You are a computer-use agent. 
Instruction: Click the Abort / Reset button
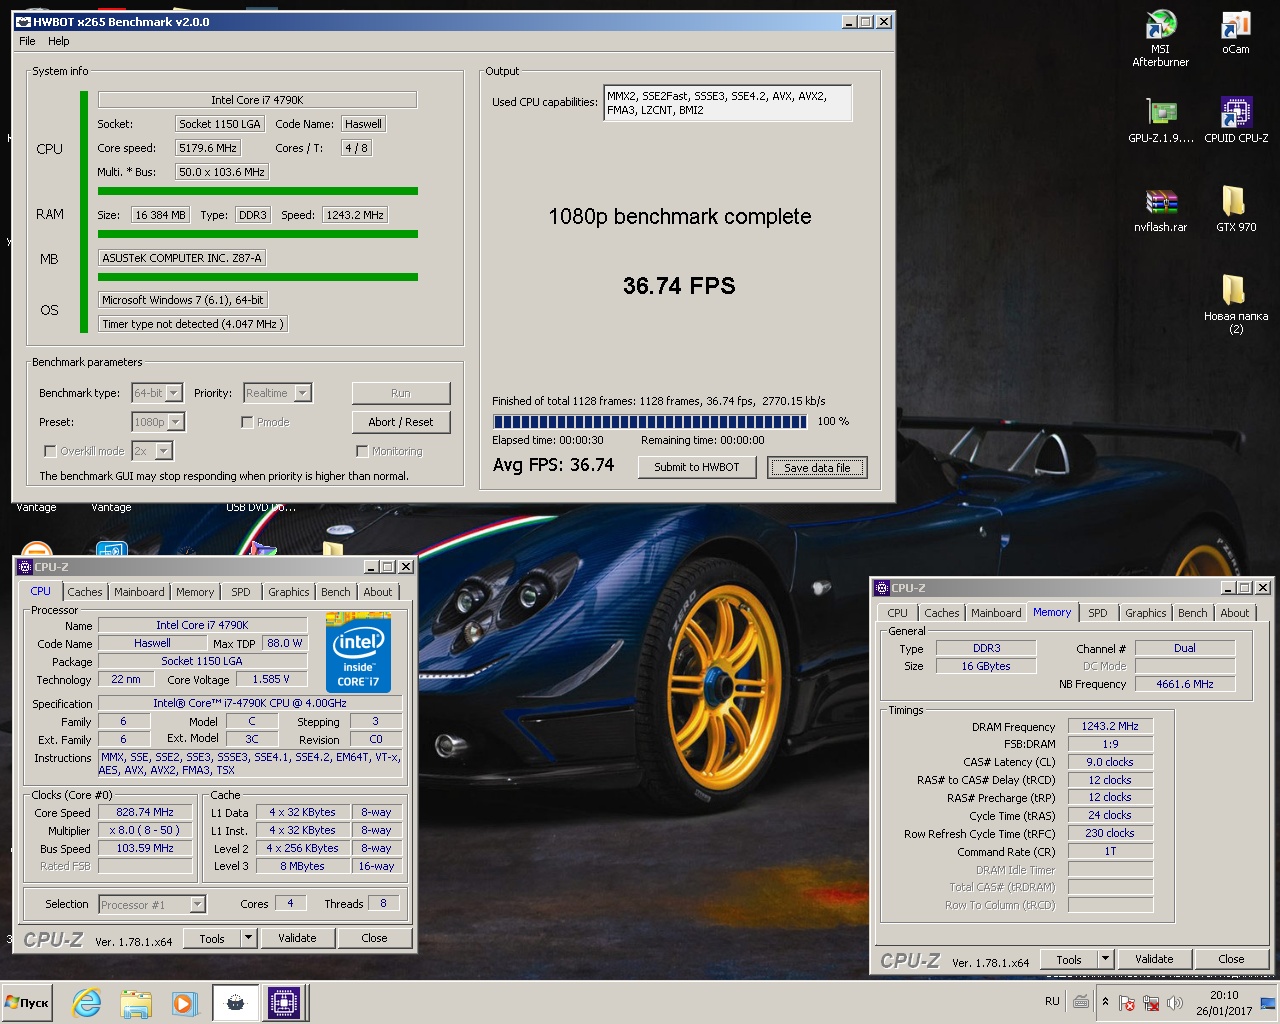[401, 422]
